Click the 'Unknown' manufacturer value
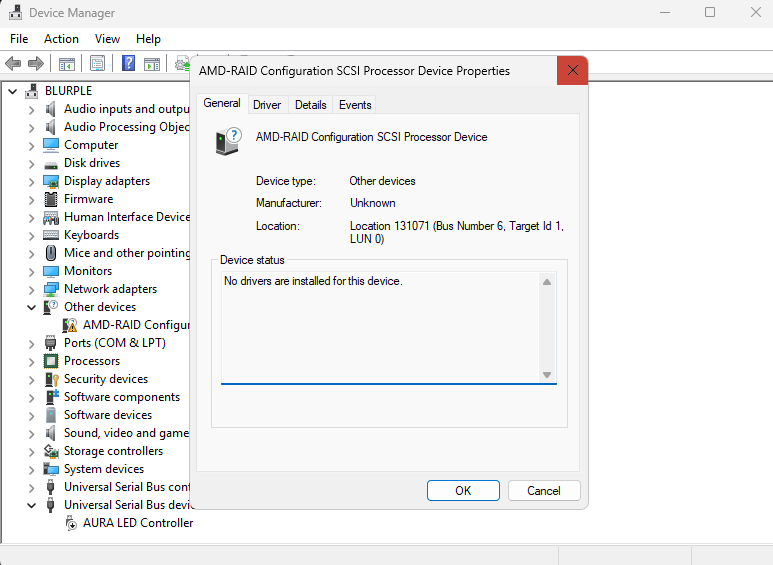Viewport: 773px width, 565px height. 373,203
